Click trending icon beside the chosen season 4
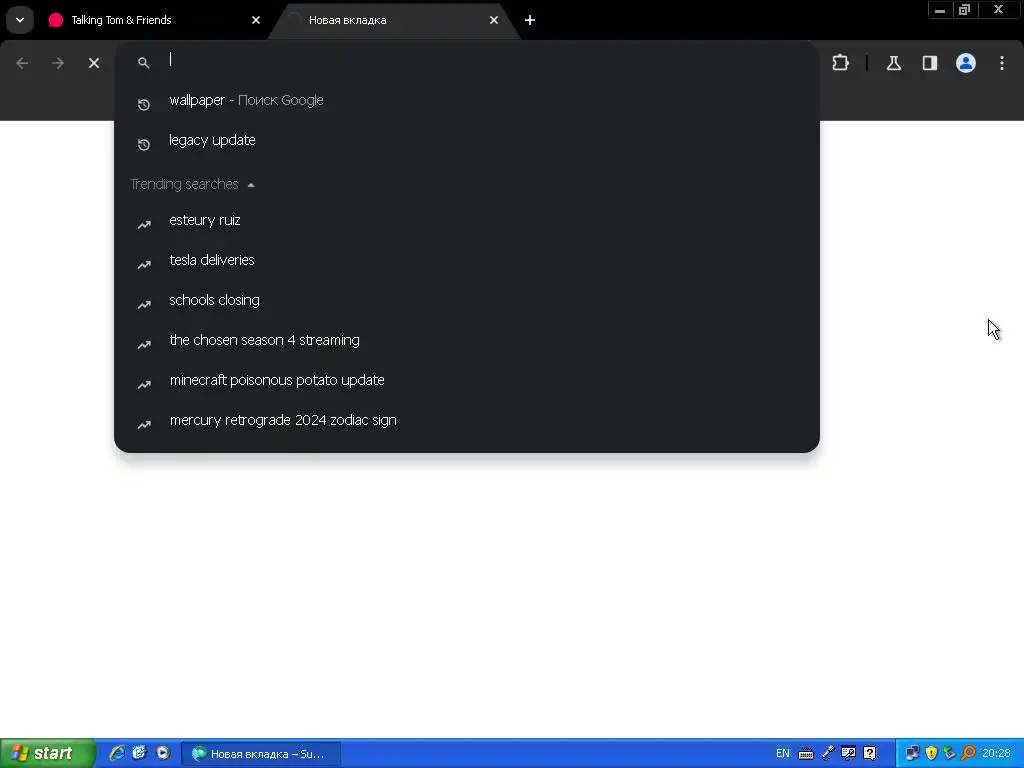The image size is (1024, 768). tap(144, 344)
